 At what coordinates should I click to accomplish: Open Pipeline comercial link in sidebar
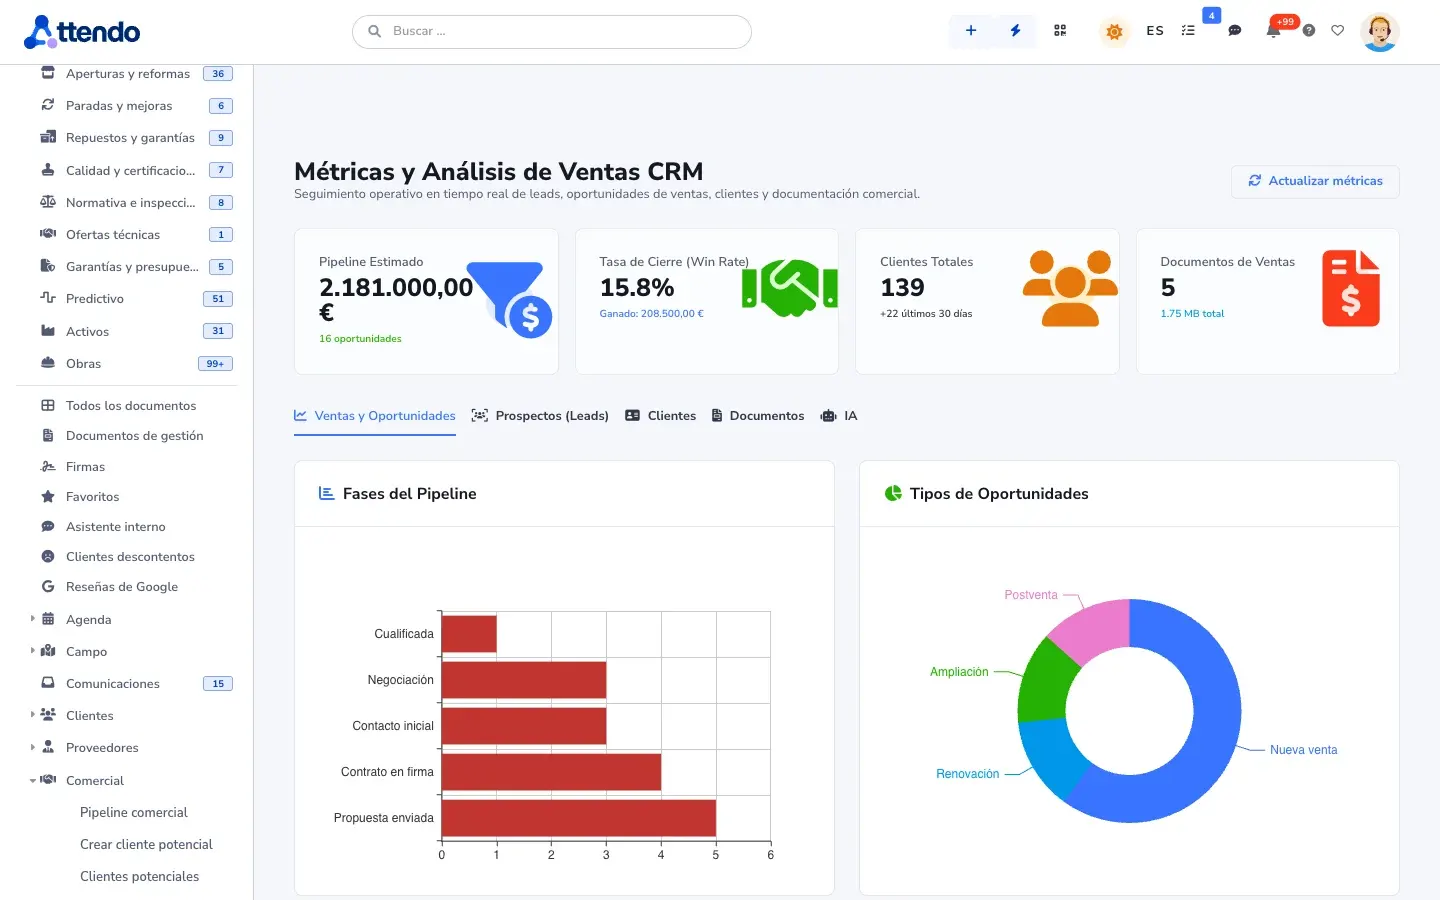134,812
